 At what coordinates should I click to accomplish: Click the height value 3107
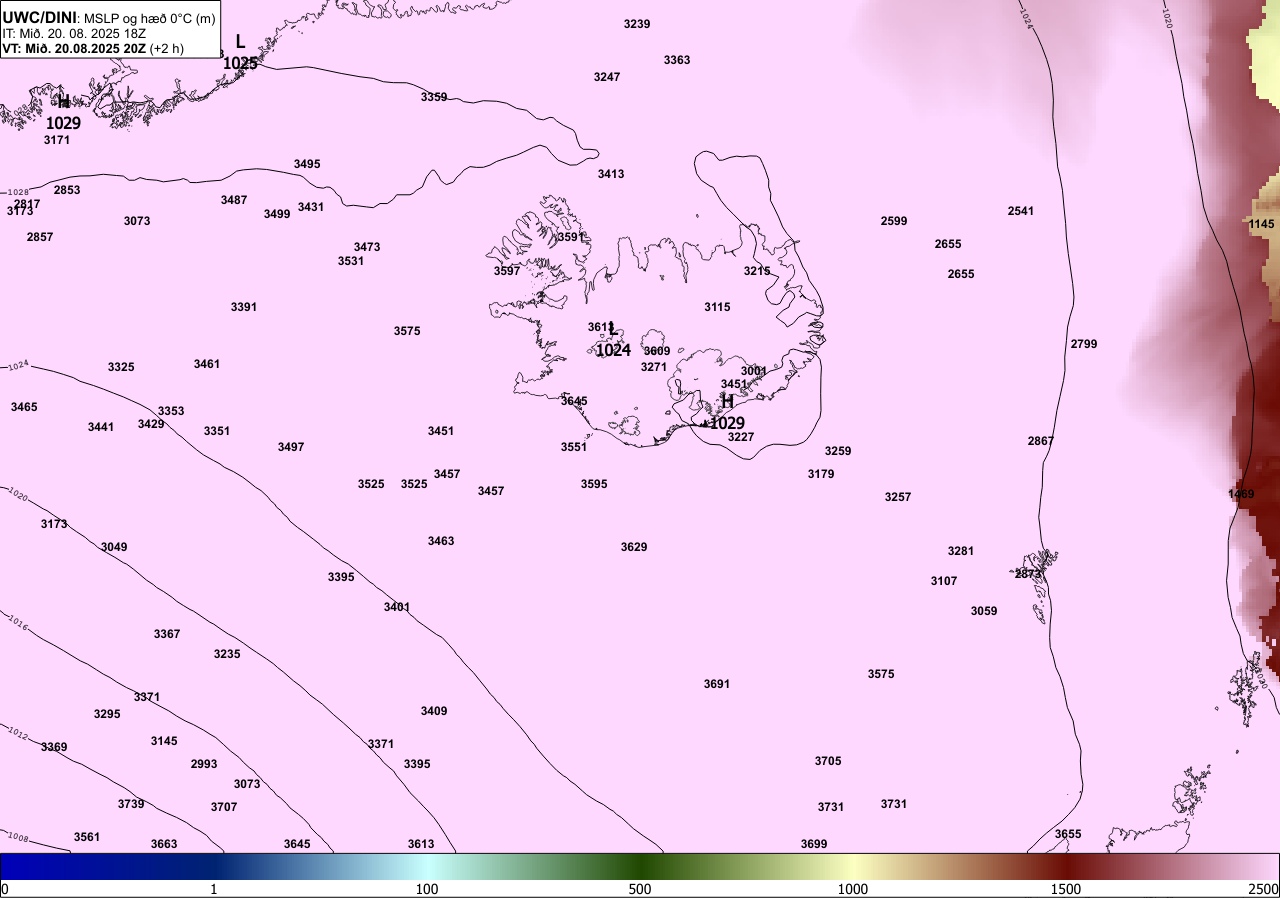tap(944, 581)
